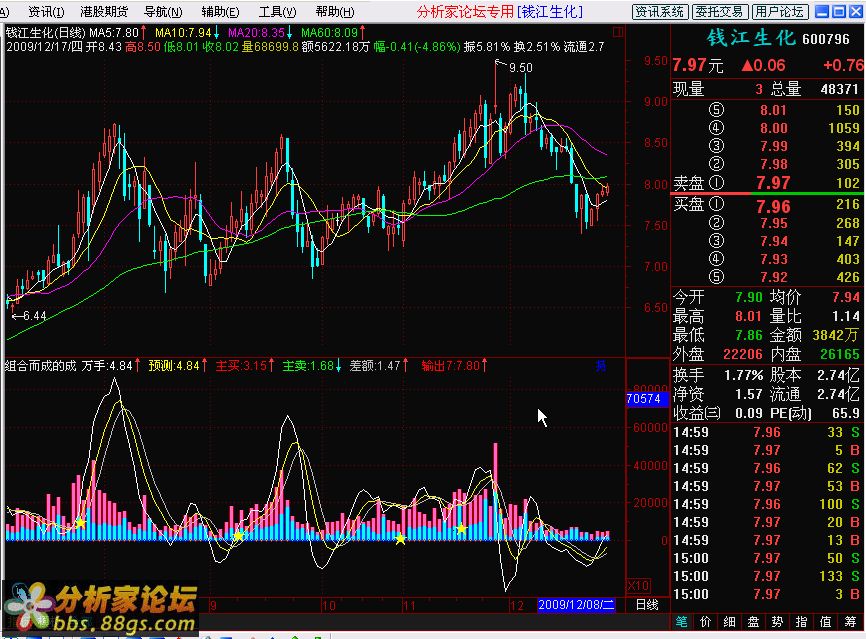Click the buy level ⑤ price 7.92

coord(773,277)
